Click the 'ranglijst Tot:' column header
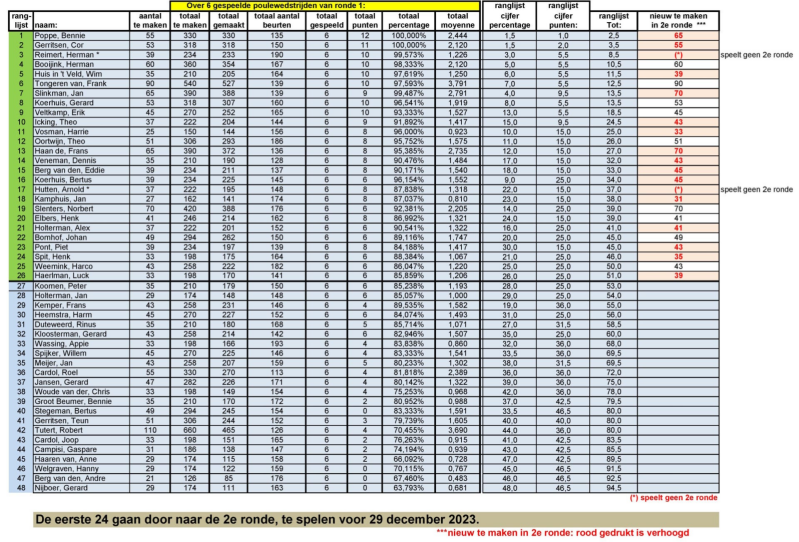Image resolution: width=799 pixels, height=542 pixels. coord(614,21)
